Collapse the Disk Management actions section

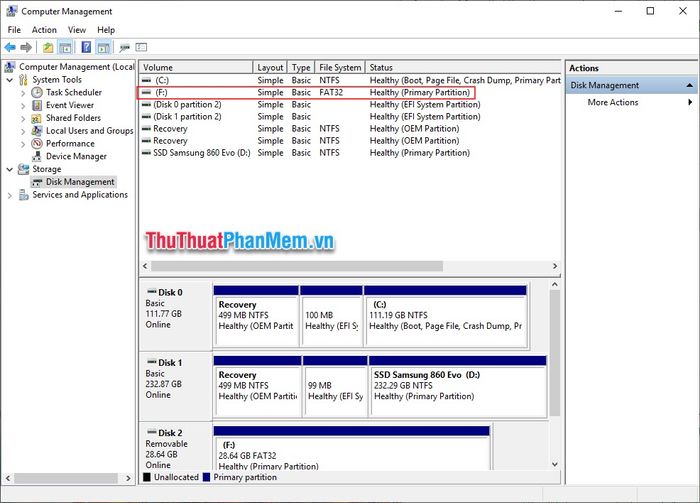[x=690, y=85]
